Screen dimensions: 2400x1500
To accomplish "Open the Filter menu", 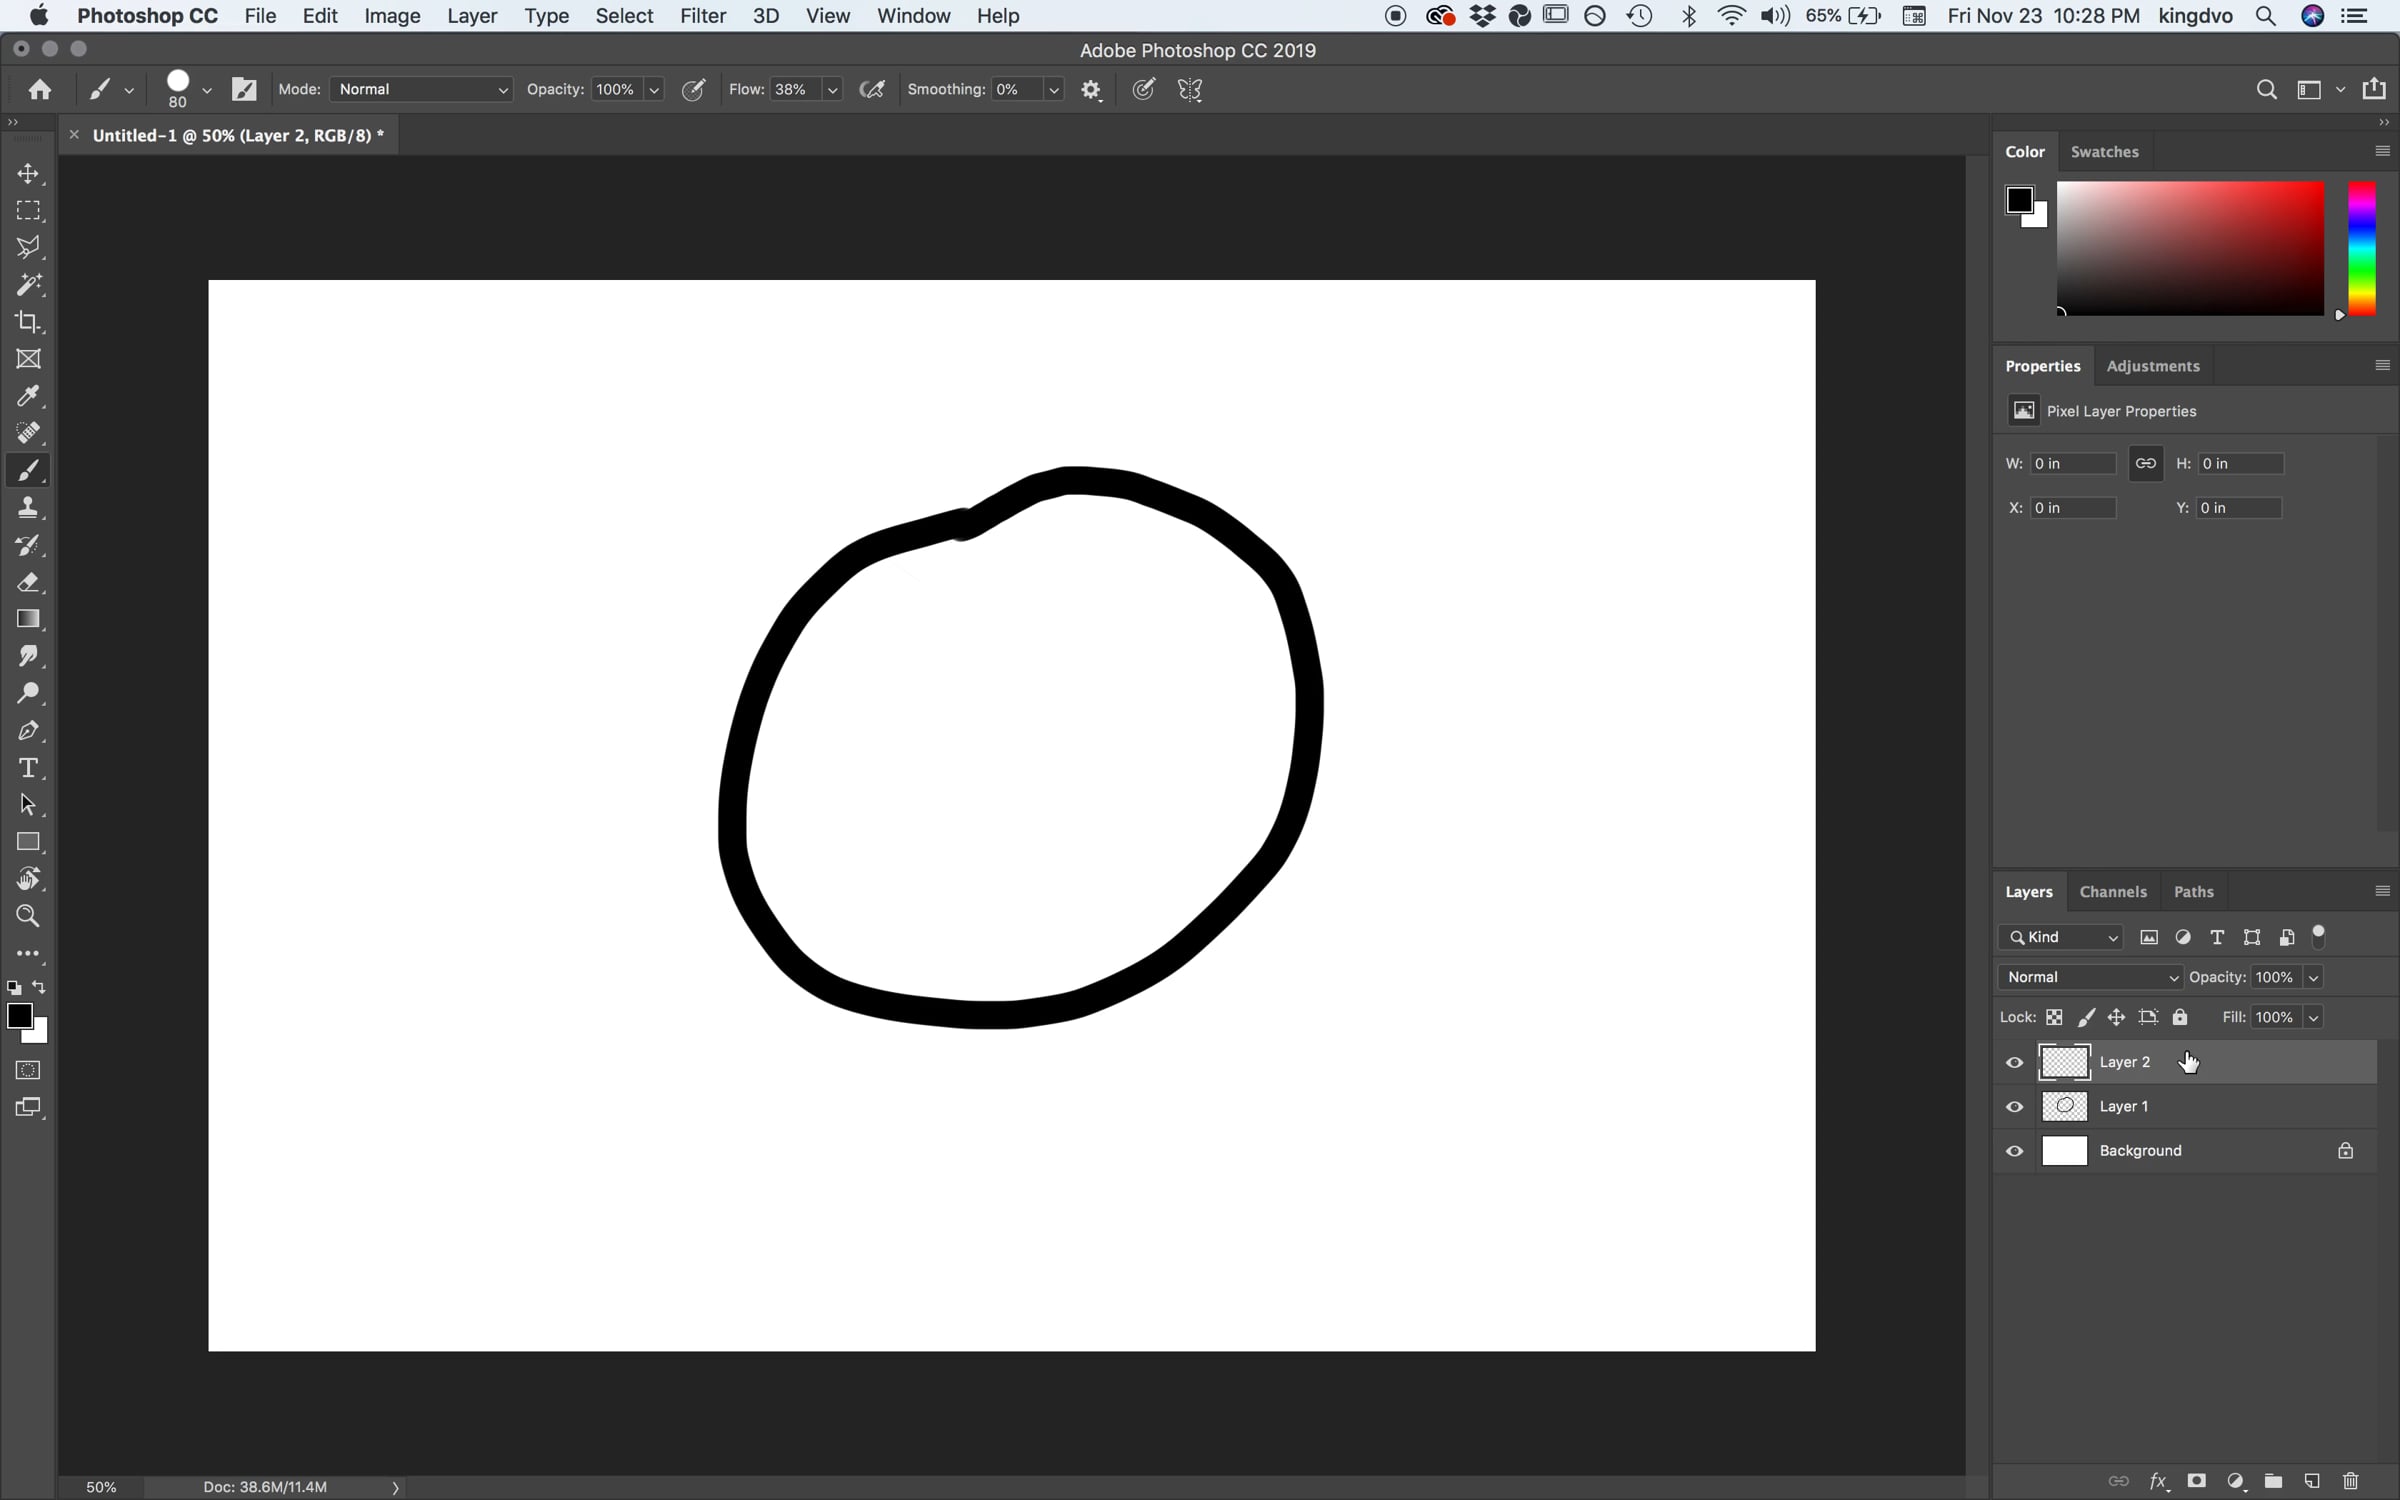I will click(702, 16).
